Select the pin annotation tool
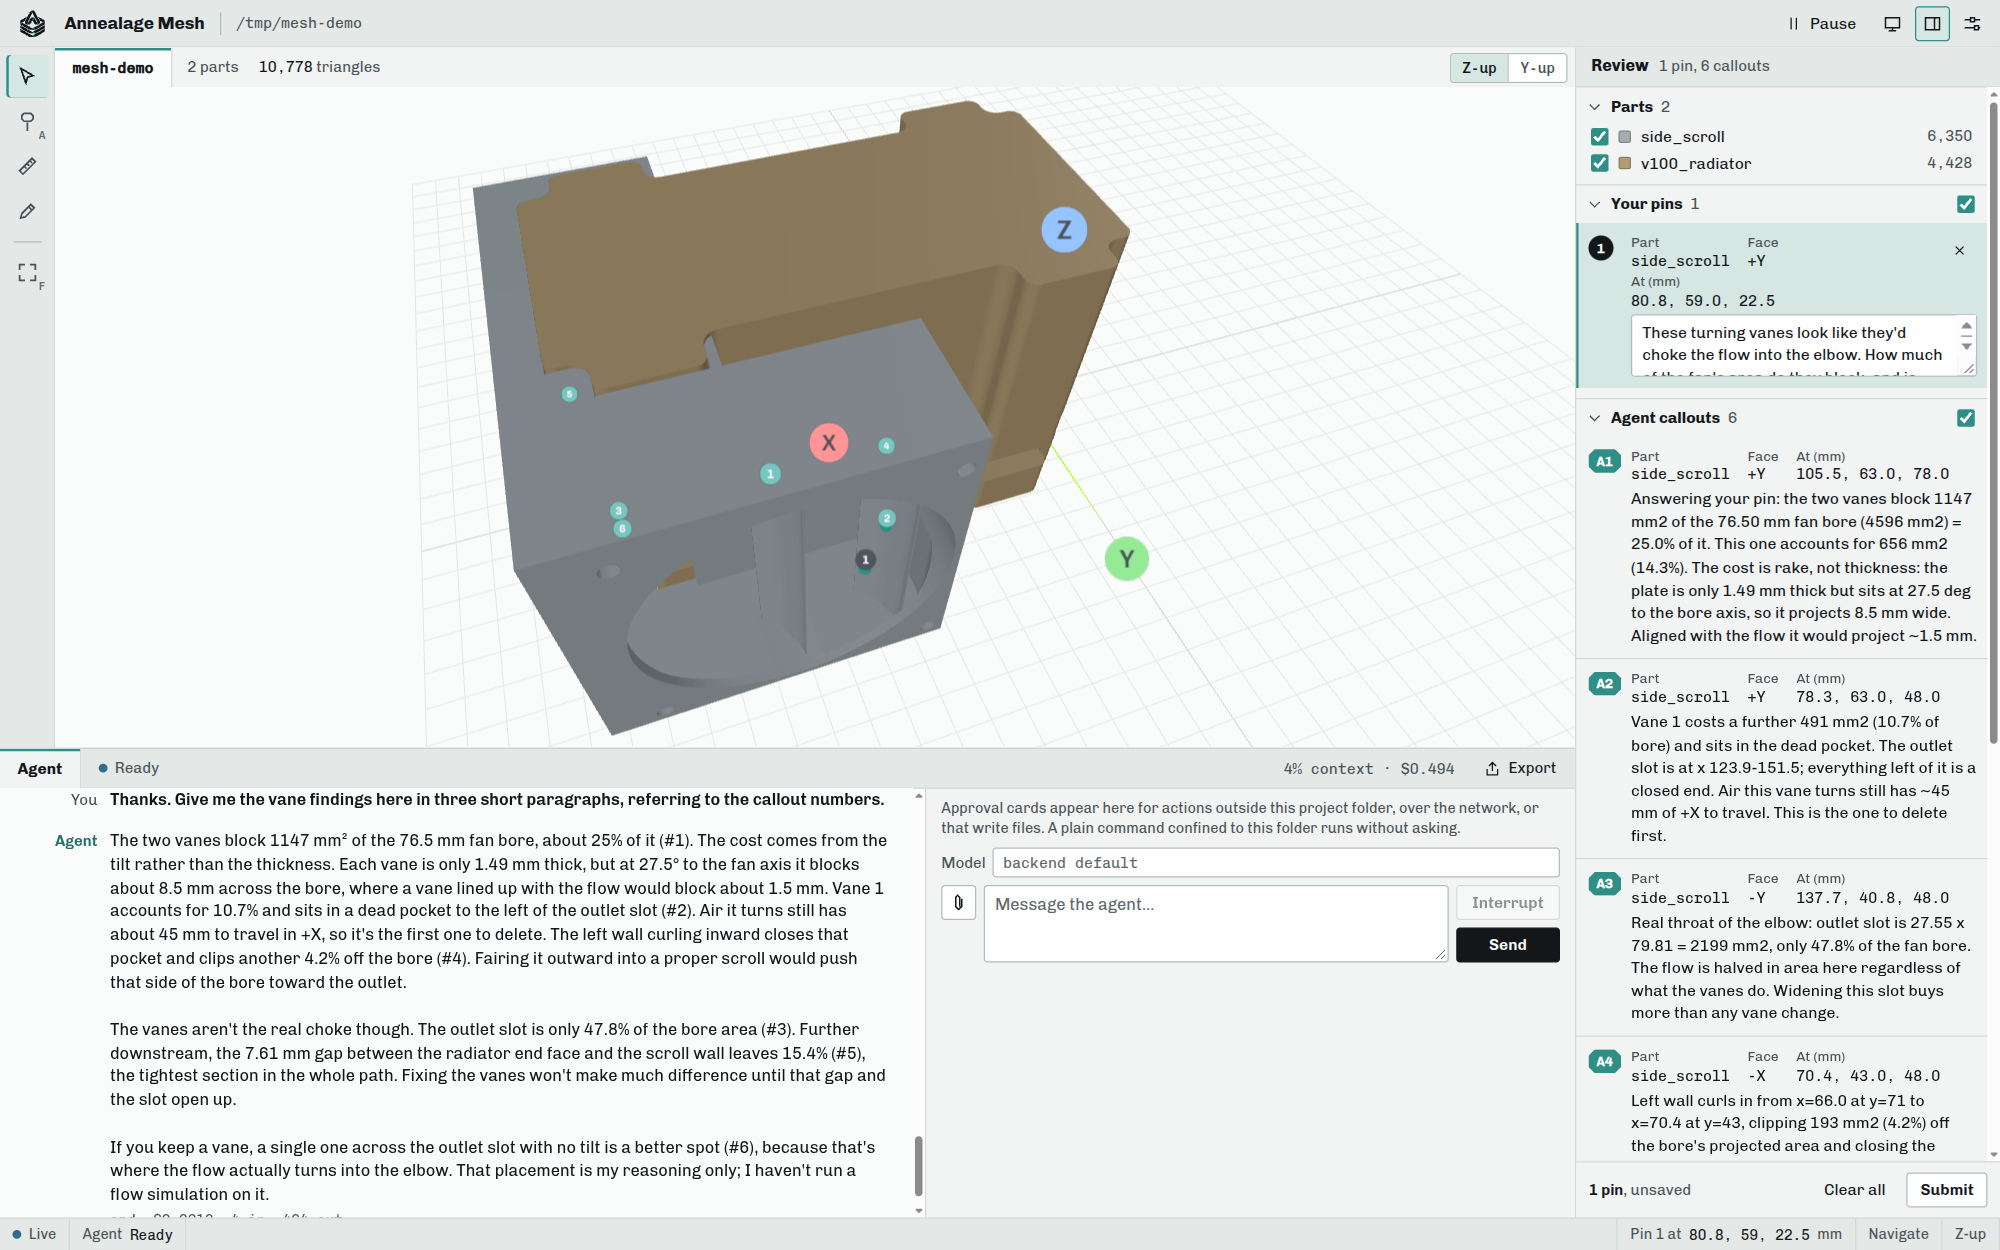Viewport: 2000px width, 1250px height. click(27, 121)
